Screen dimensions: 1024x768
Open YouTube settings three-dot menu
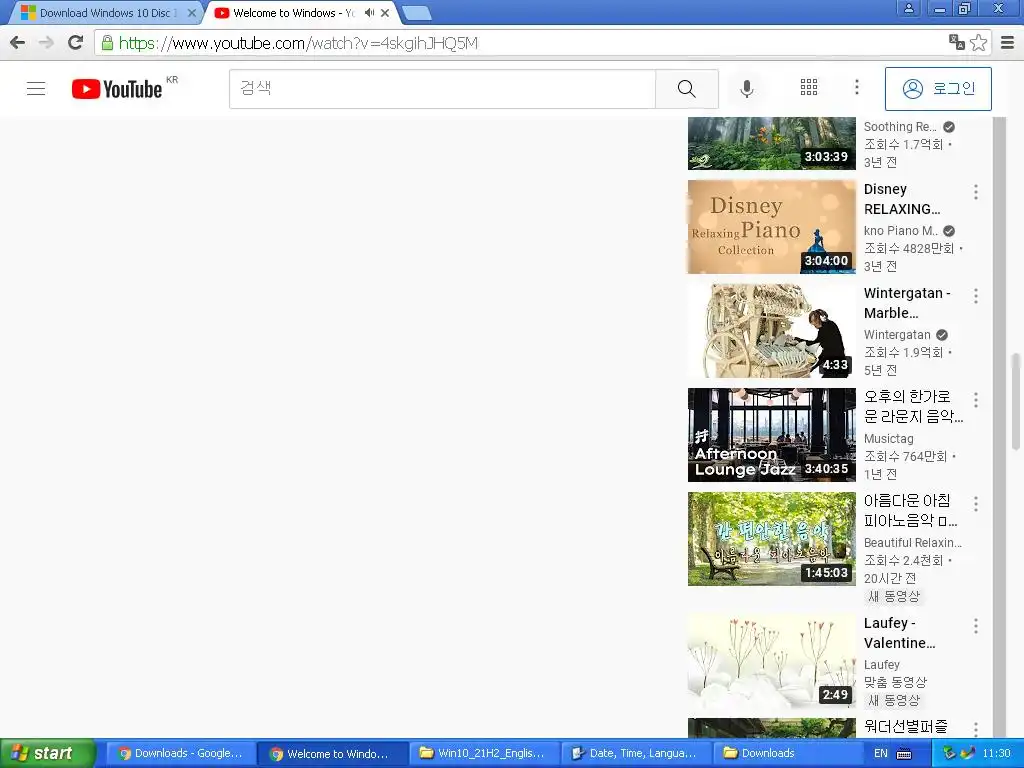tap(856, 88)
